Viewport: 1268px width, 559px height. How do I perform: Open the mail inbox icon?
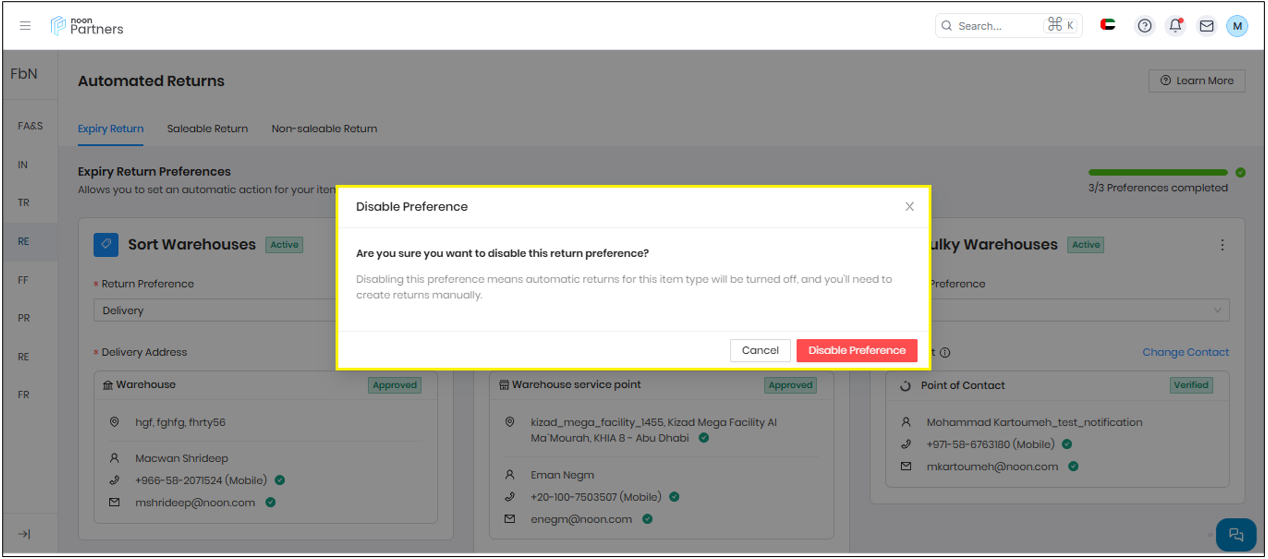pyautogui.click(x=1206, y=26)
